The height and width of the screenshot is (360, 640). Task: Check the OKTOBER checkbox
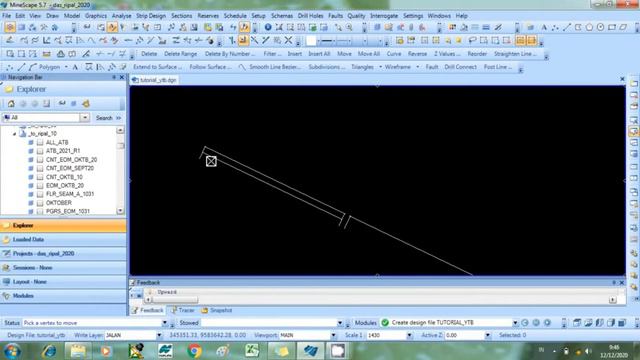(40, 202)
